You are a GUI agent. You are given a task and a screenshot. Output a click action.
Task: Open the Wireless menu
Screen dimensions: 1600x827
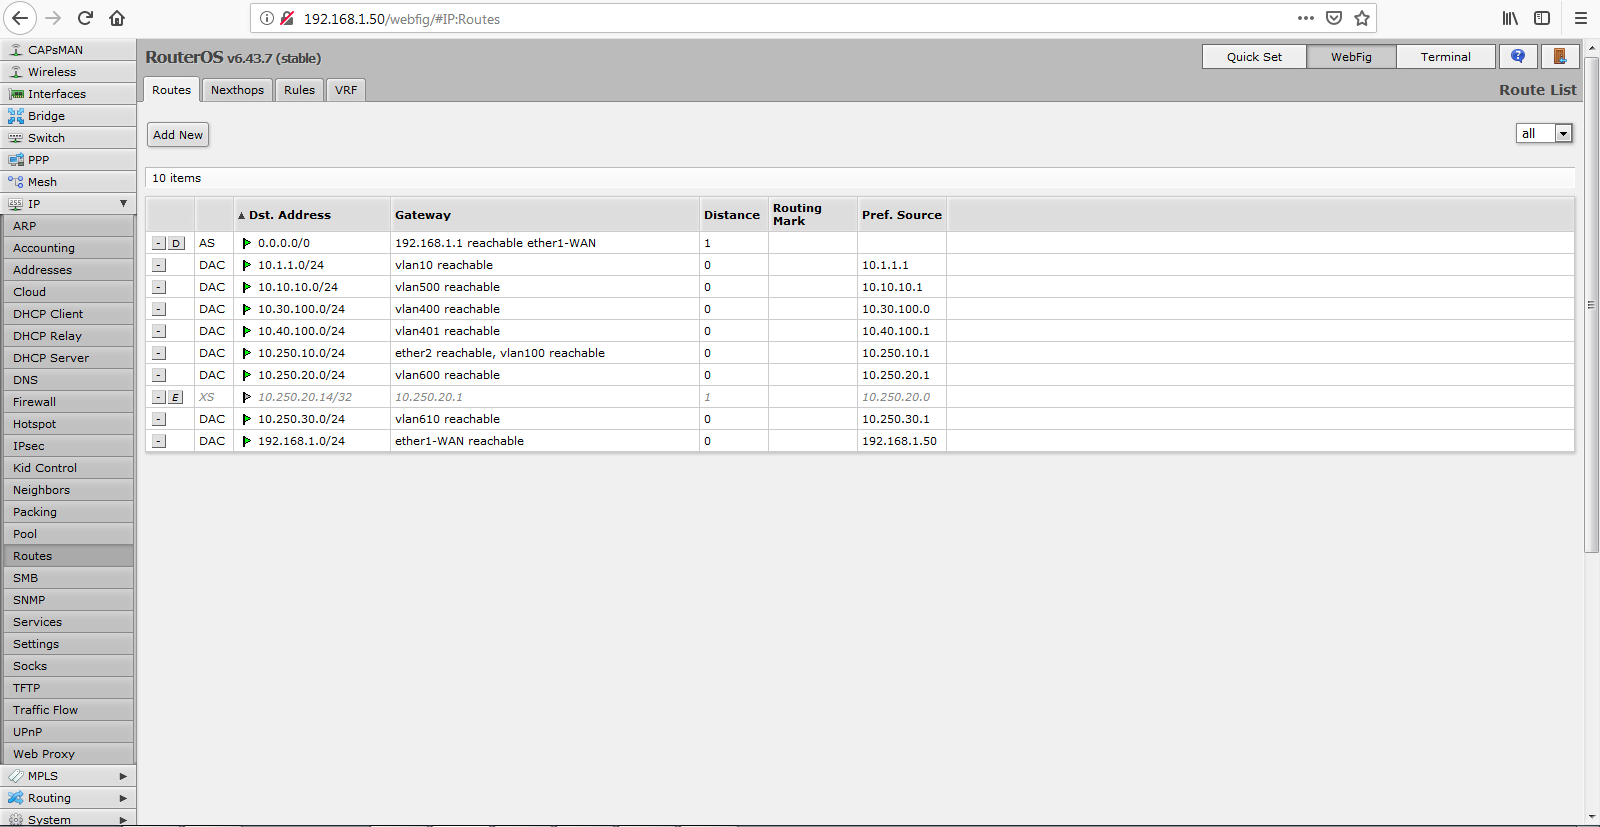[x=68, y=72]
